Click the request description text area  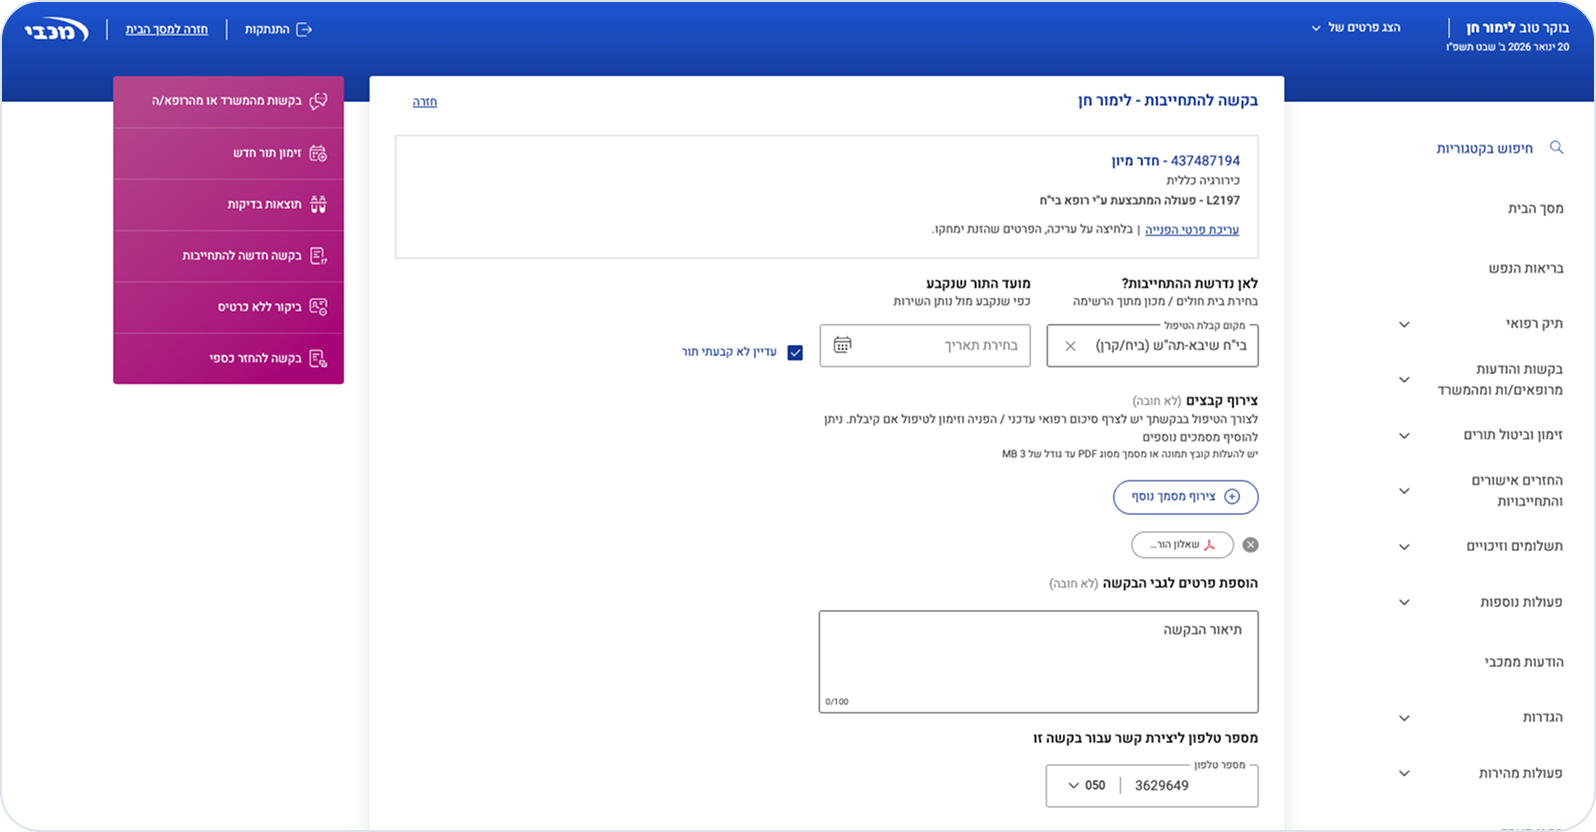1038,661
